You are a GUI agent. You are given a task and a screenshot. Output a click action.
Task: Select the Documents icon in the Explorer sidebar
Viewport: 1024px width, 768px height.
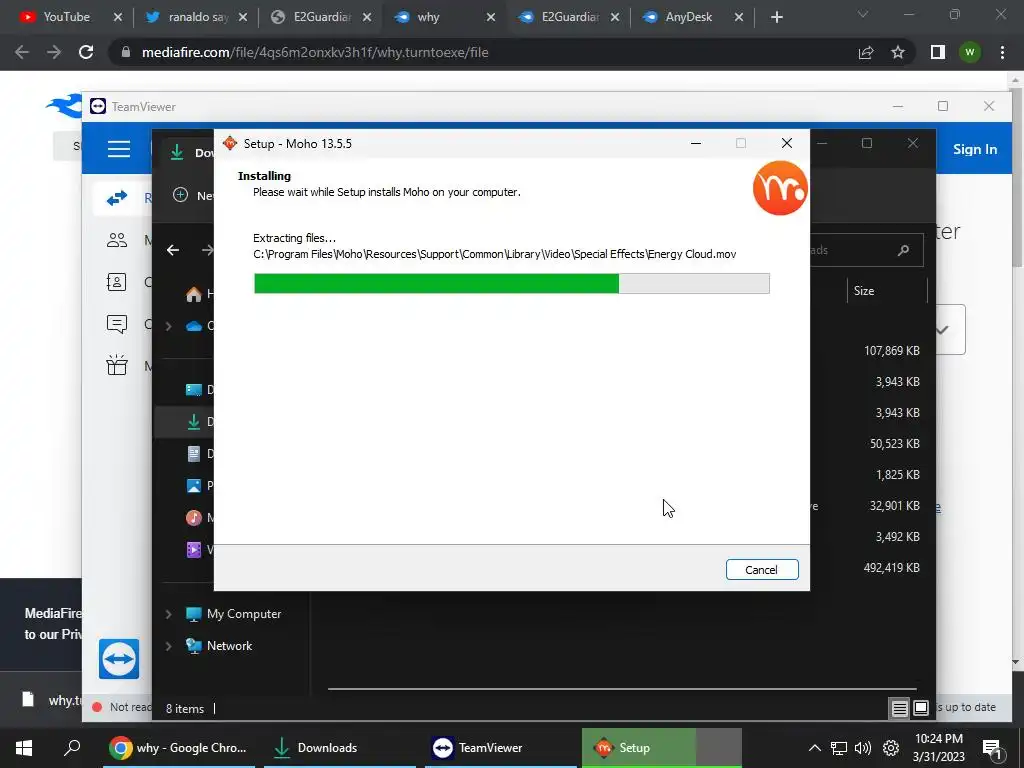[x=194, y=454]
